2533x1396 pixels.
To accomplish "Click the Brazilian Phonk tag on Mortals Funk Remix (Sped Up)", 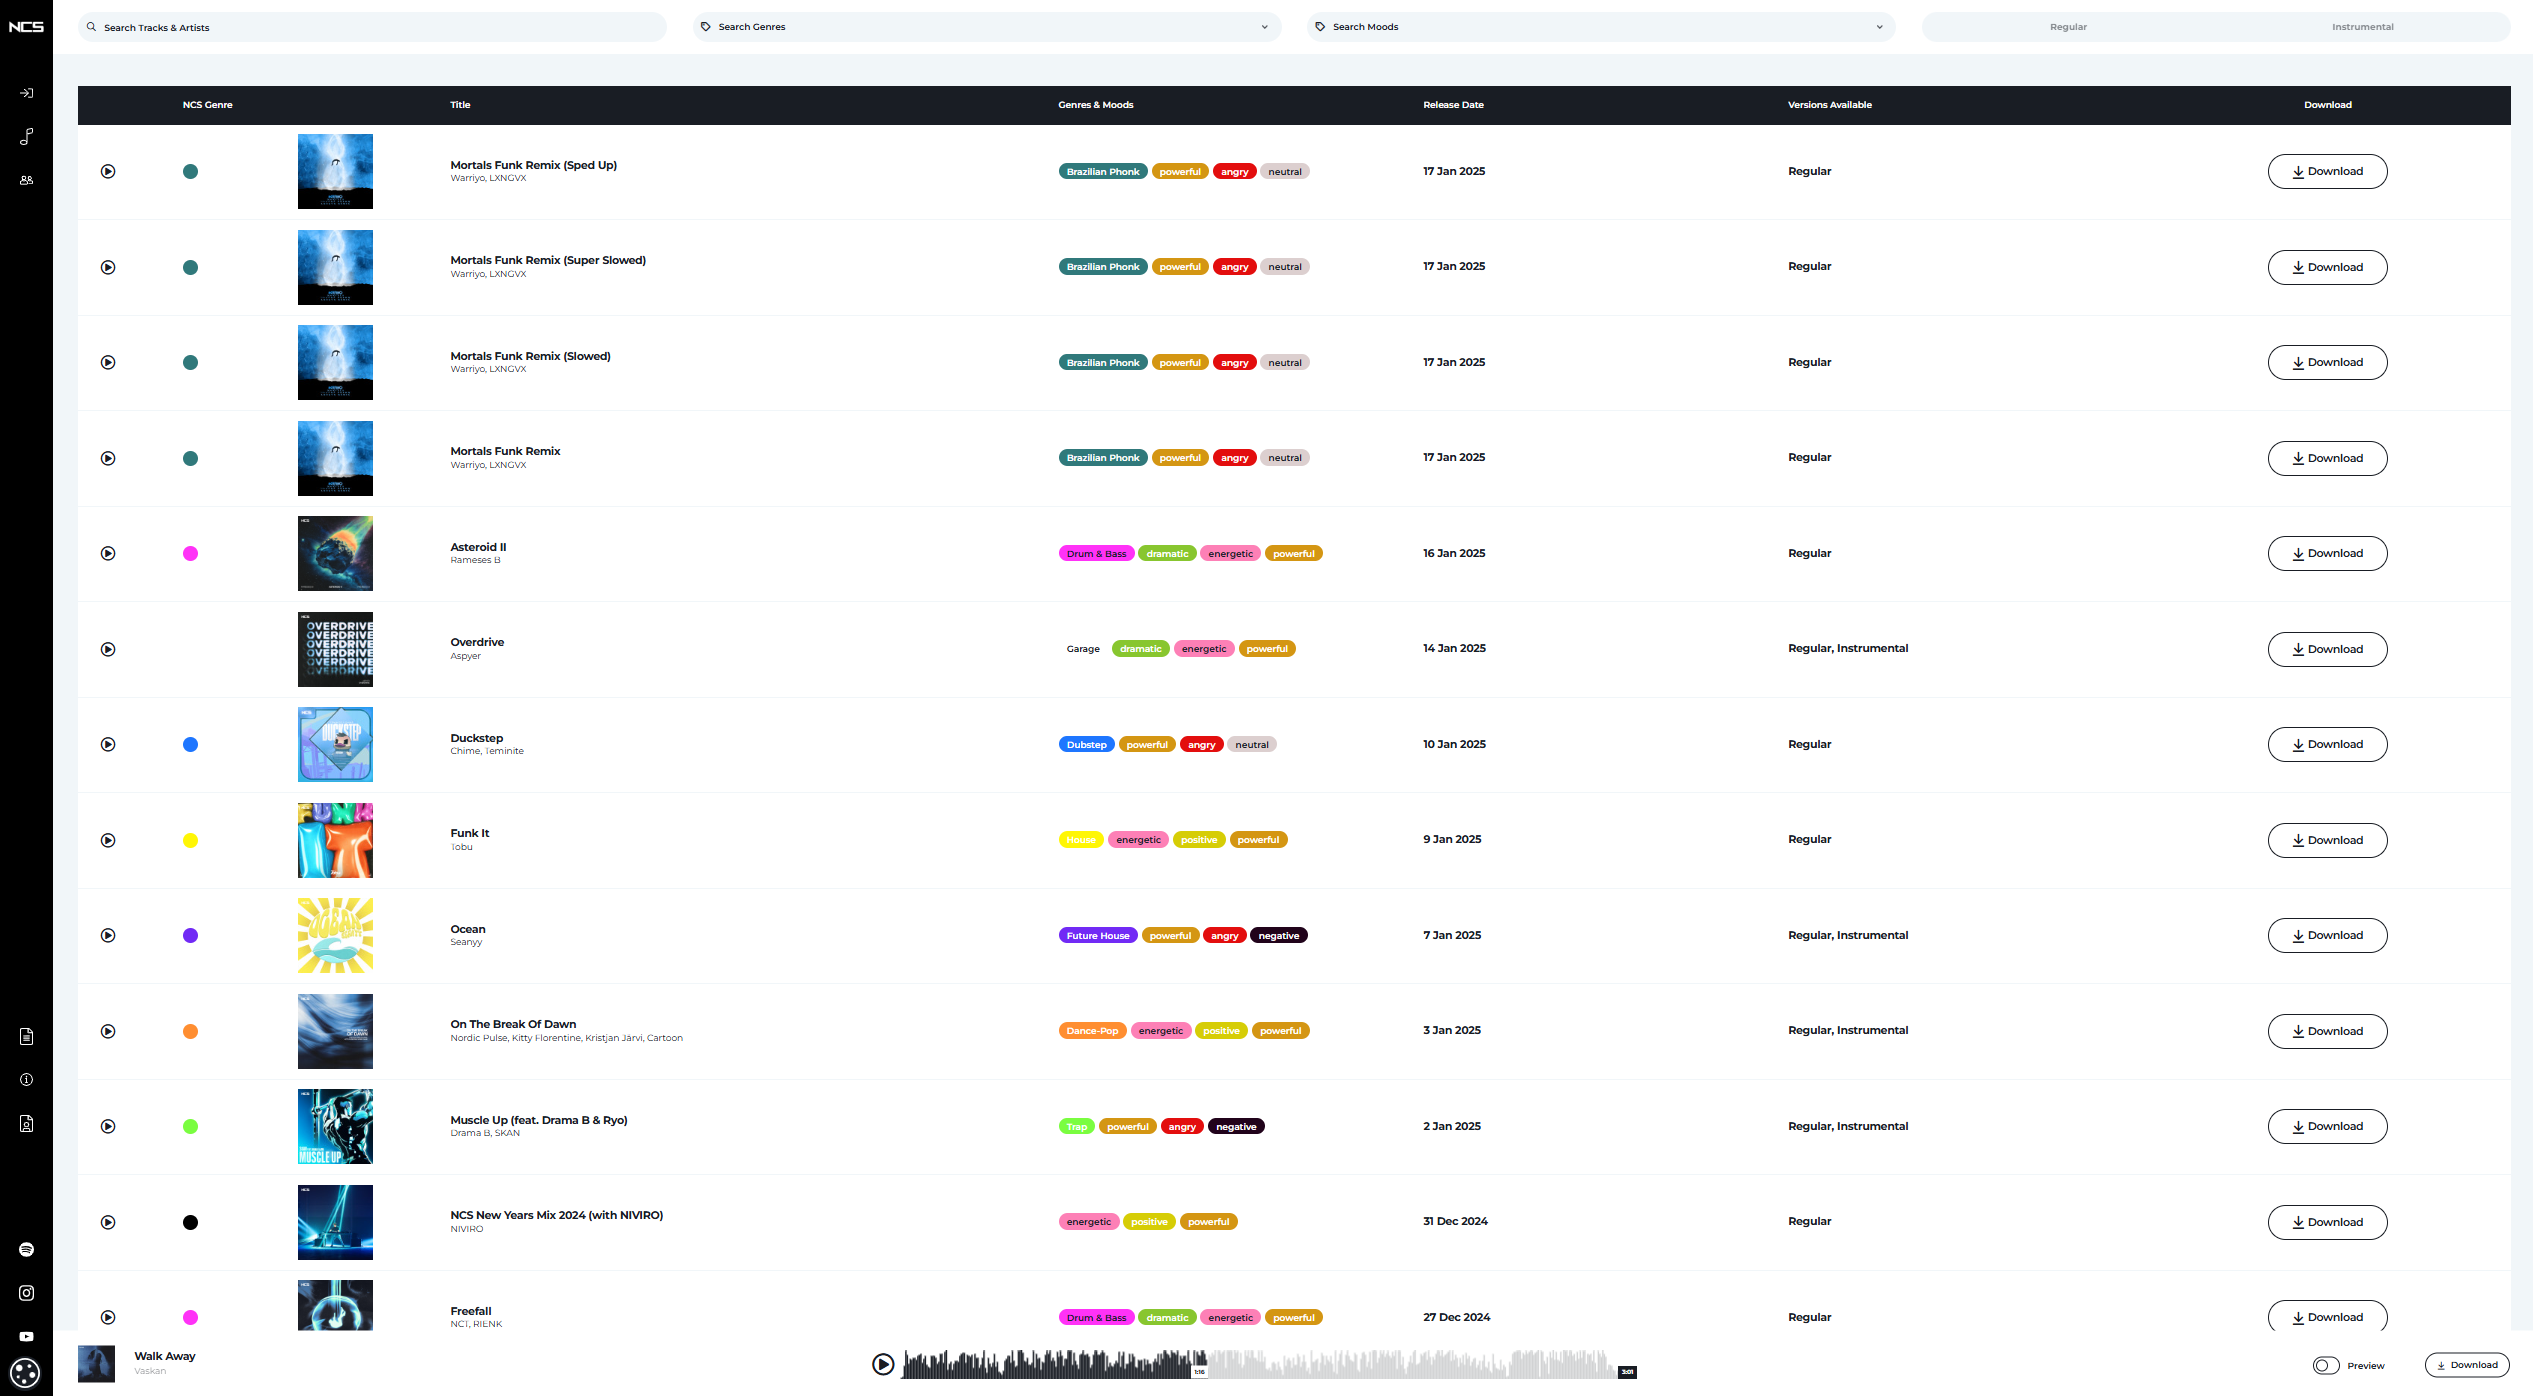I will 1102,172.
